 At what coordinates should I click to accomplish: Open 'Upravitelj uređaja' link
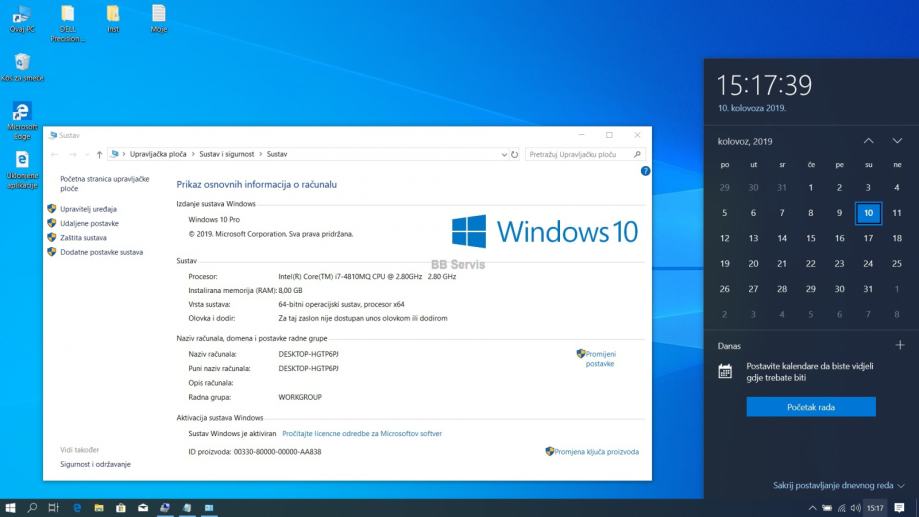click(89, 209)
